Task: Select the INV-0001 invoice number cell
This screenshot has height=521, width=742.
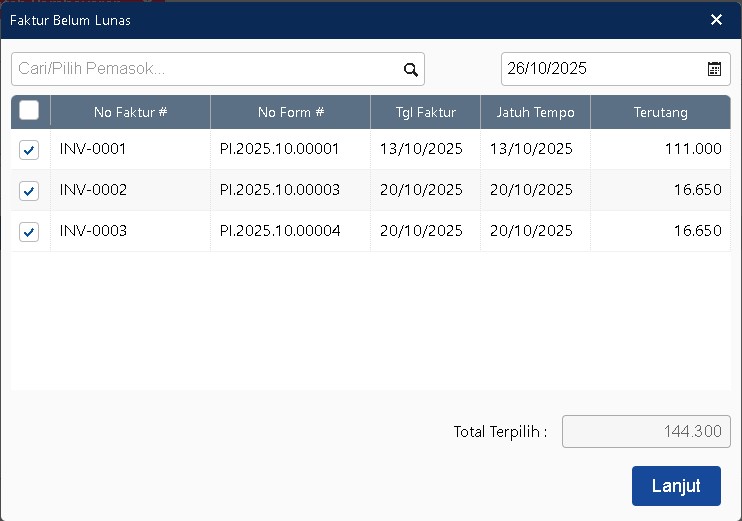Action: [x=93, y=149]
